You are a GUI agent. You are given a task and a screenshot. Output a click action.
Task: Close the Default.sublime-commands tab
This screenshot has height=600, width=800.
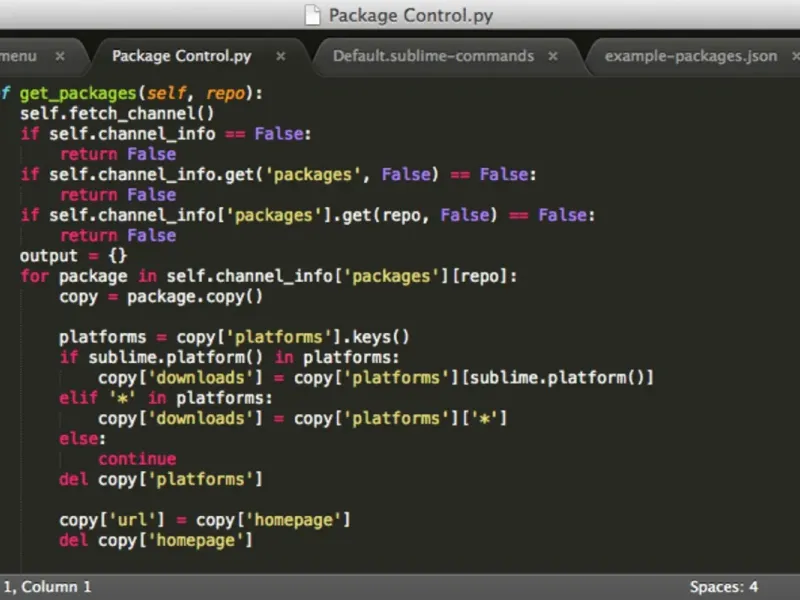coord(553,56)
